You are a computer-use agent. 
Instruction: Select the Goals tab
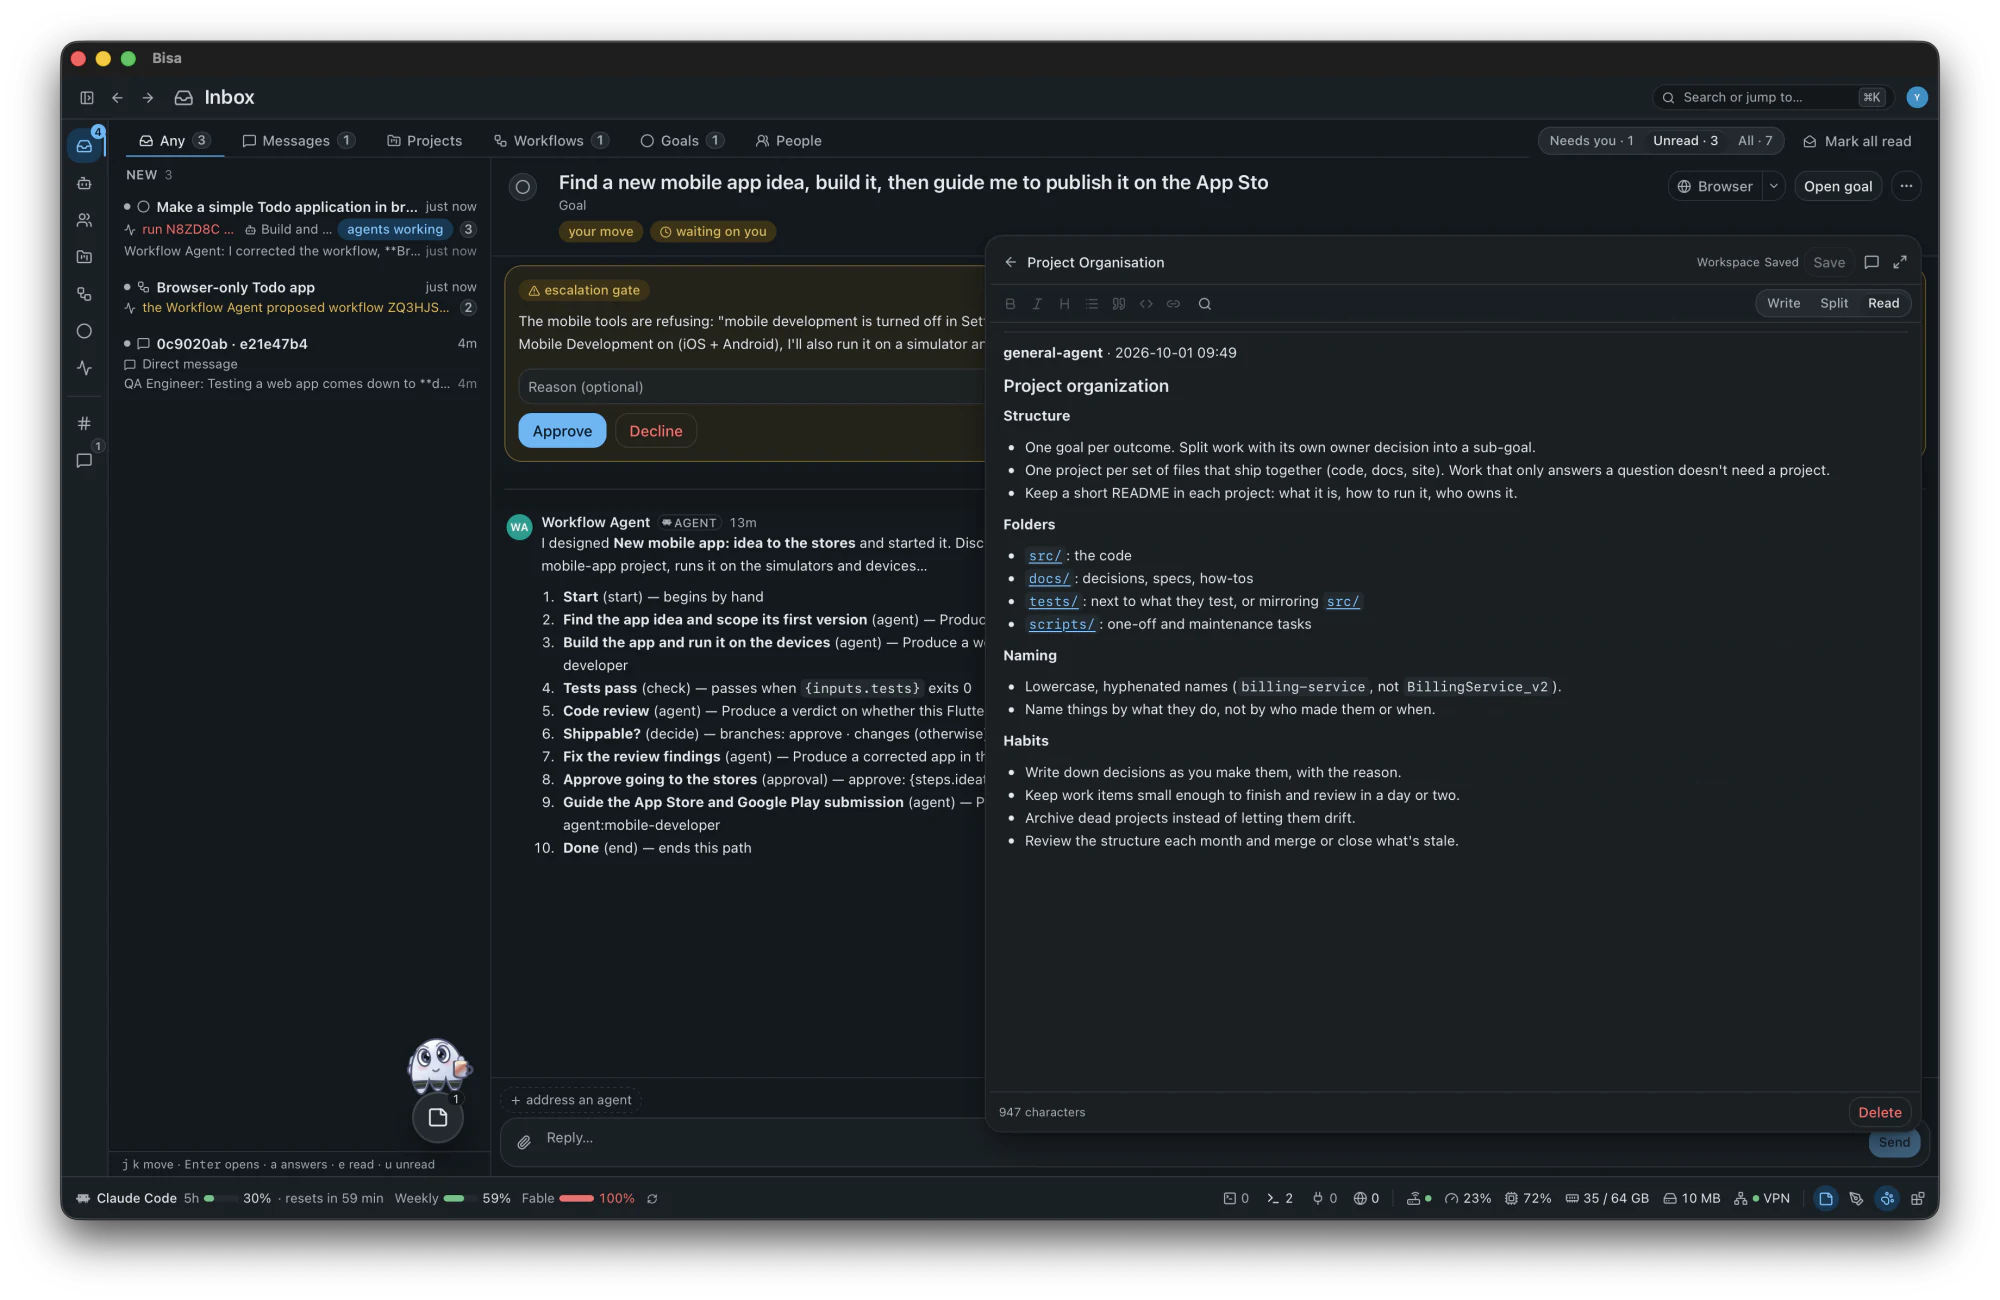[682, 141]
